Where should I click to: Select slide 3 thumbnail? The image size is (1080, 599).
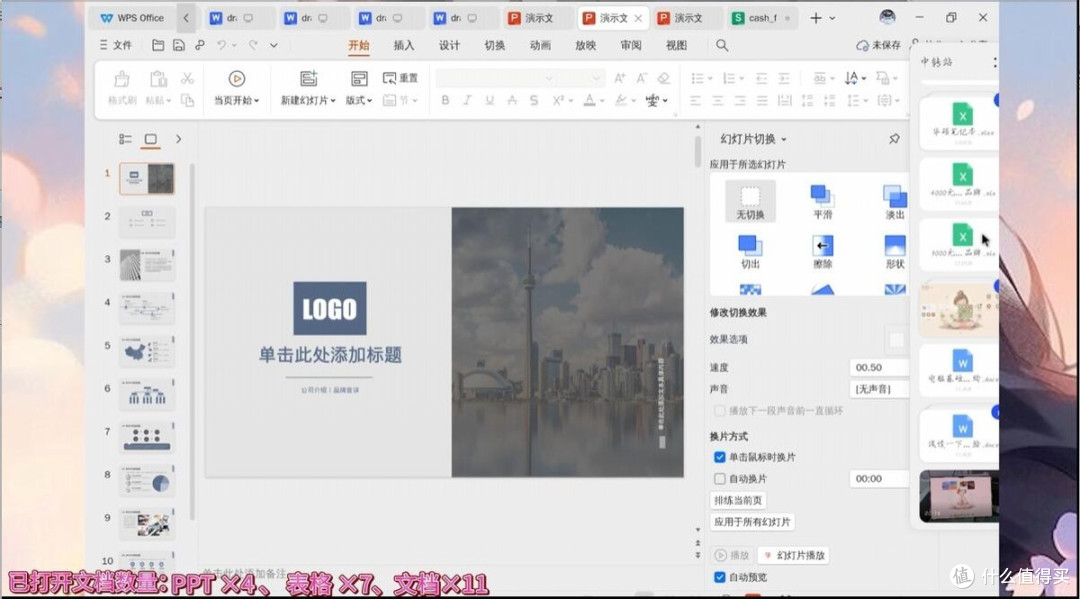tap(147, 265)
